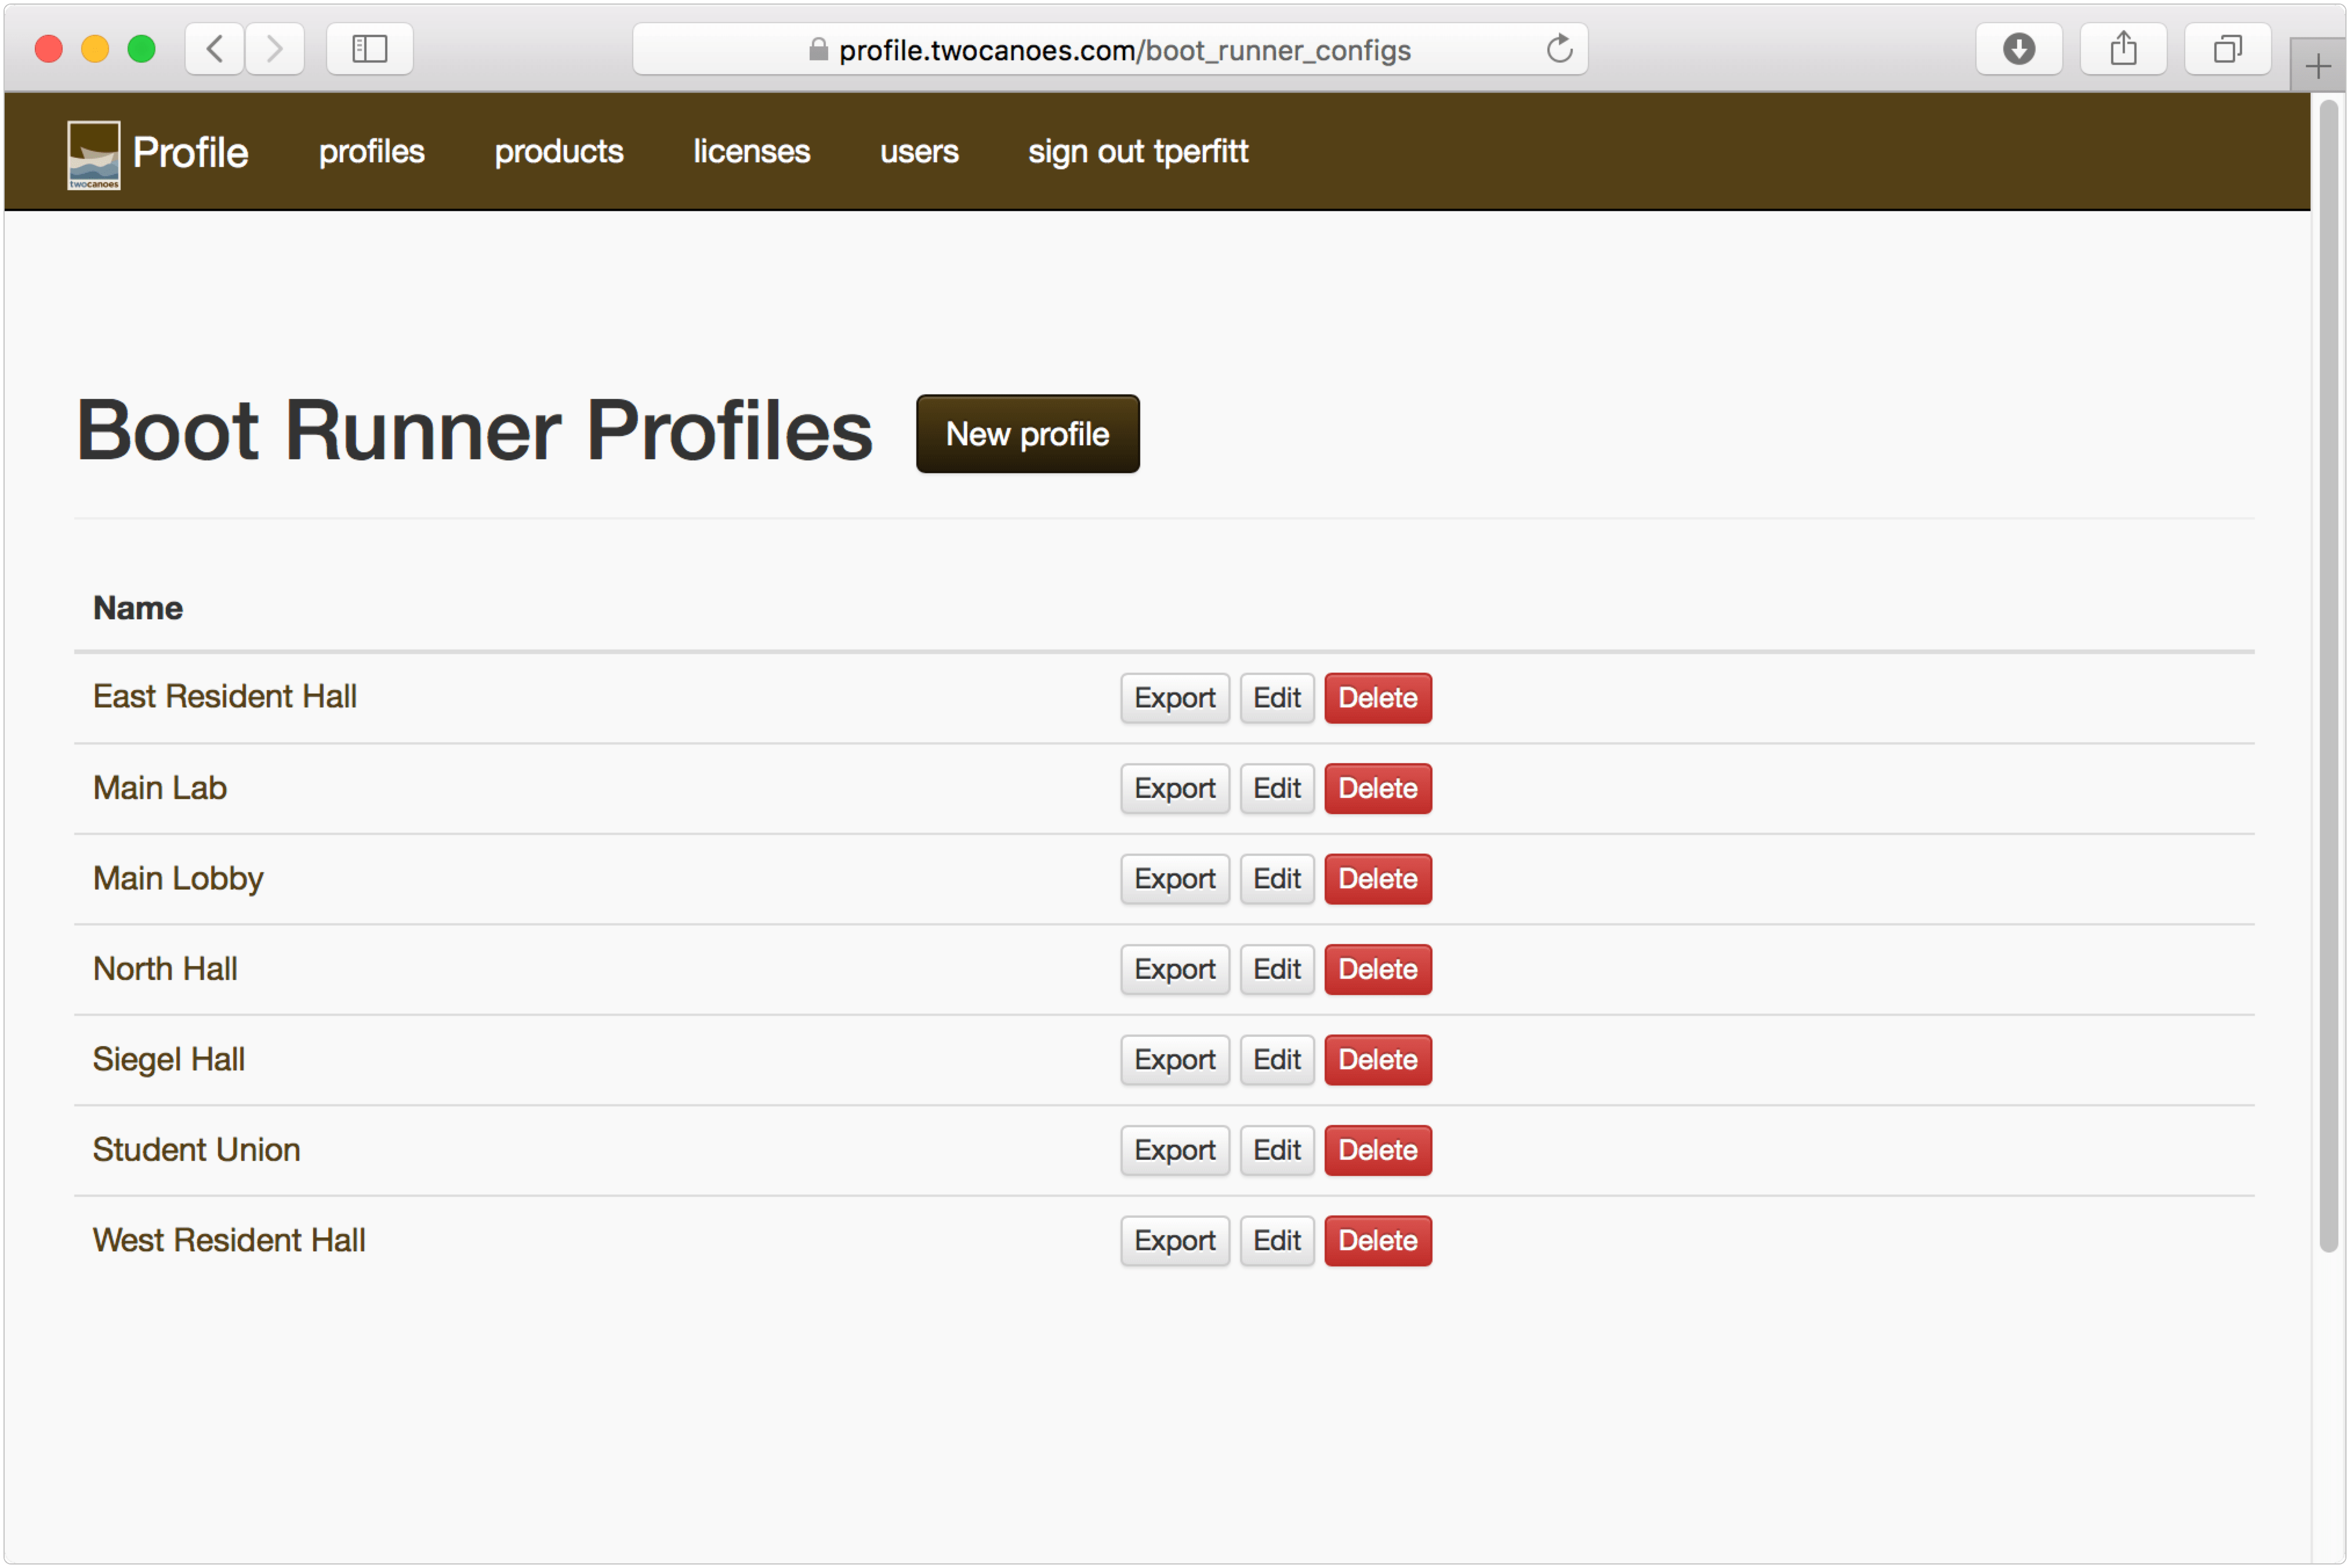Image resolution: width=2350 pixels, height=1568 pixels.
Task: Click the Two Canoes Profile logo icon
Action: point(93,155)
